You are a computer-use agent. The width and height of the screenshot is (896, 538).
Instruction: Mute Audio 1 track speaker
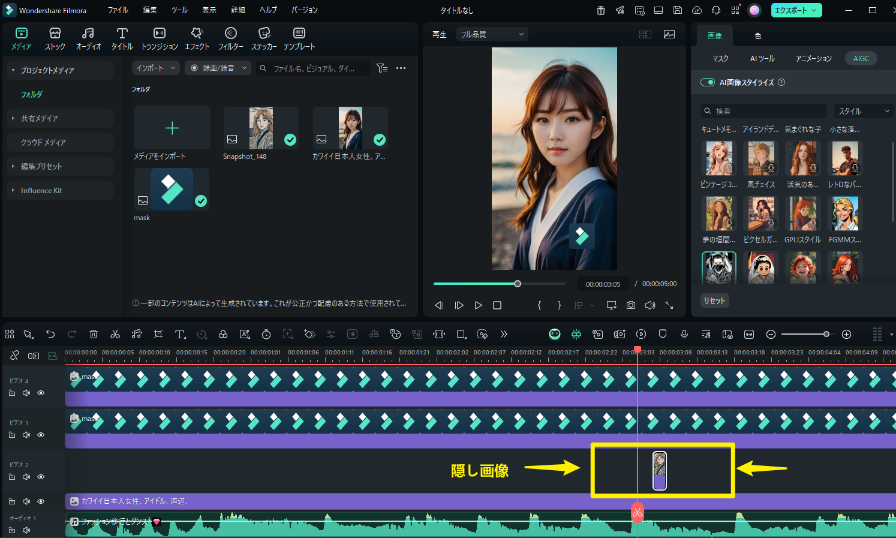tap(26, 530)
